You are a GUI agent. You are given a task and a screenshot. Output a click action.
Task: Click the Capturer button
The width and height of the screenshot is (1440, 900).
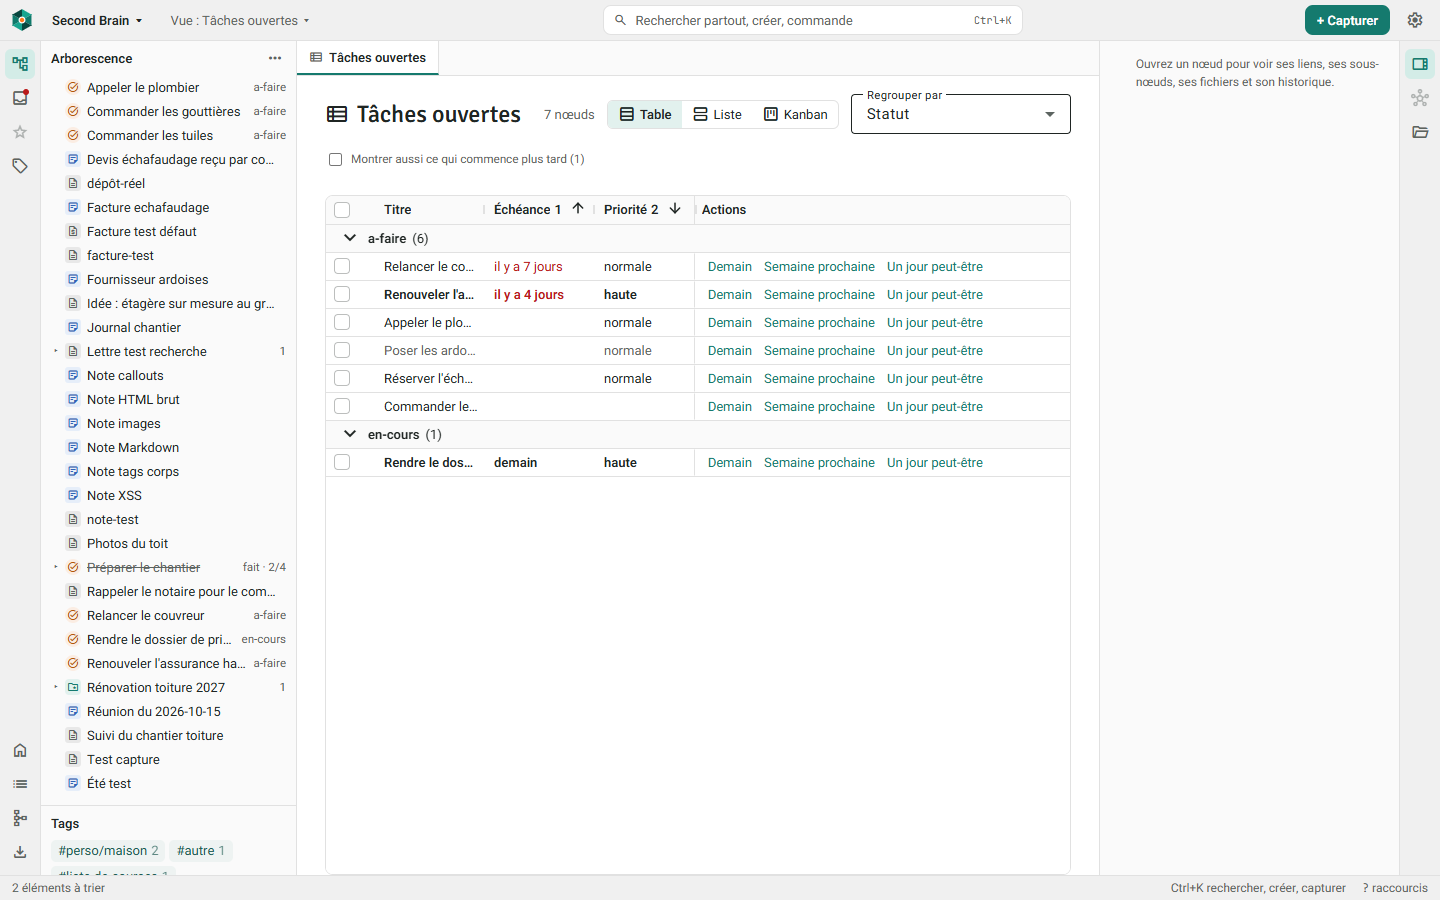point(1347,20)
